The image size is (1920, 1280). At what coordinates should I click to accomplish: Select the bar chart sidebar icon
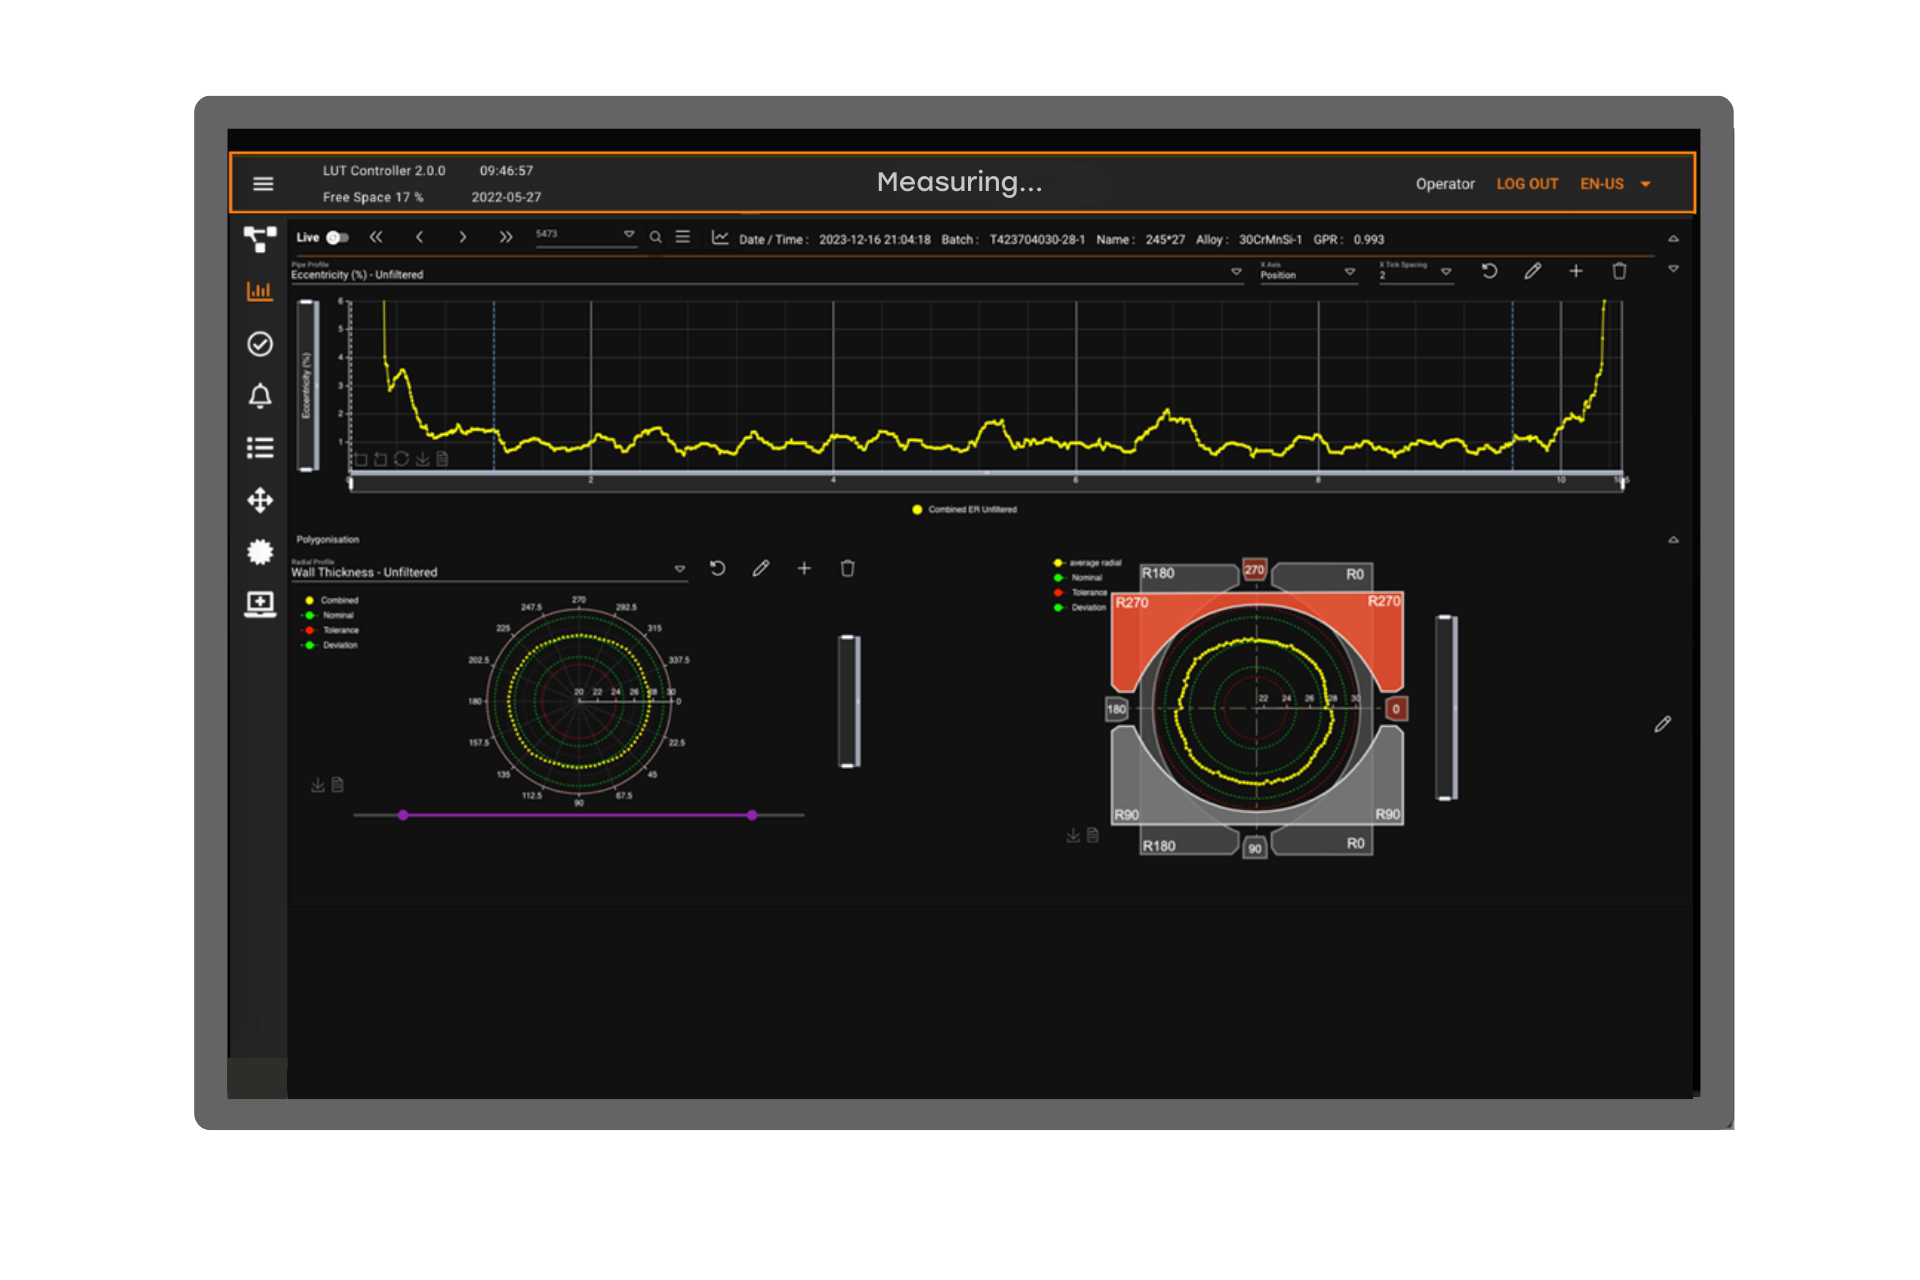(260, 291)
